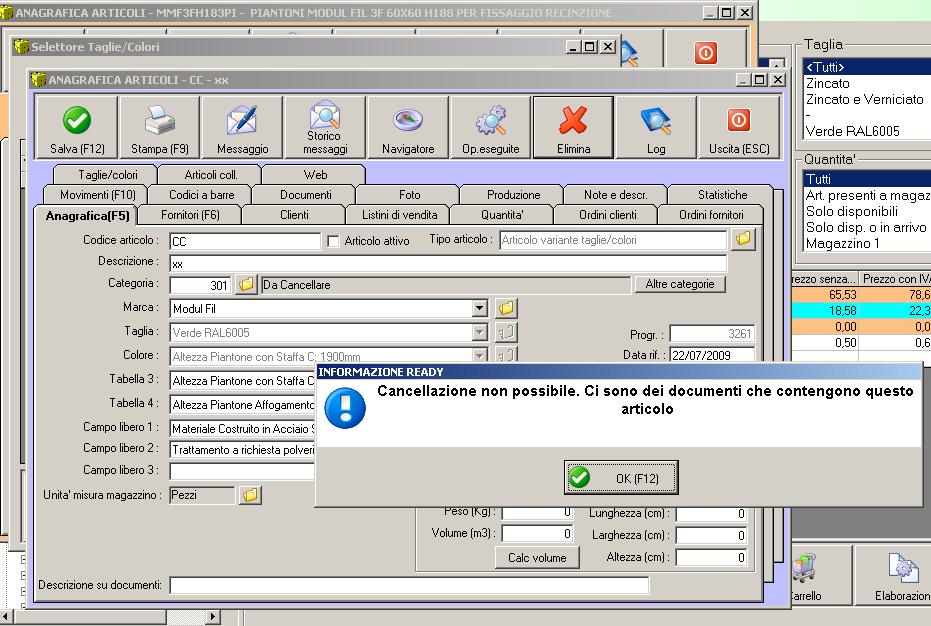Open Unita' misura magazzino folder lookup
This screenshot has width=931, height=626.
pos(250,495)
